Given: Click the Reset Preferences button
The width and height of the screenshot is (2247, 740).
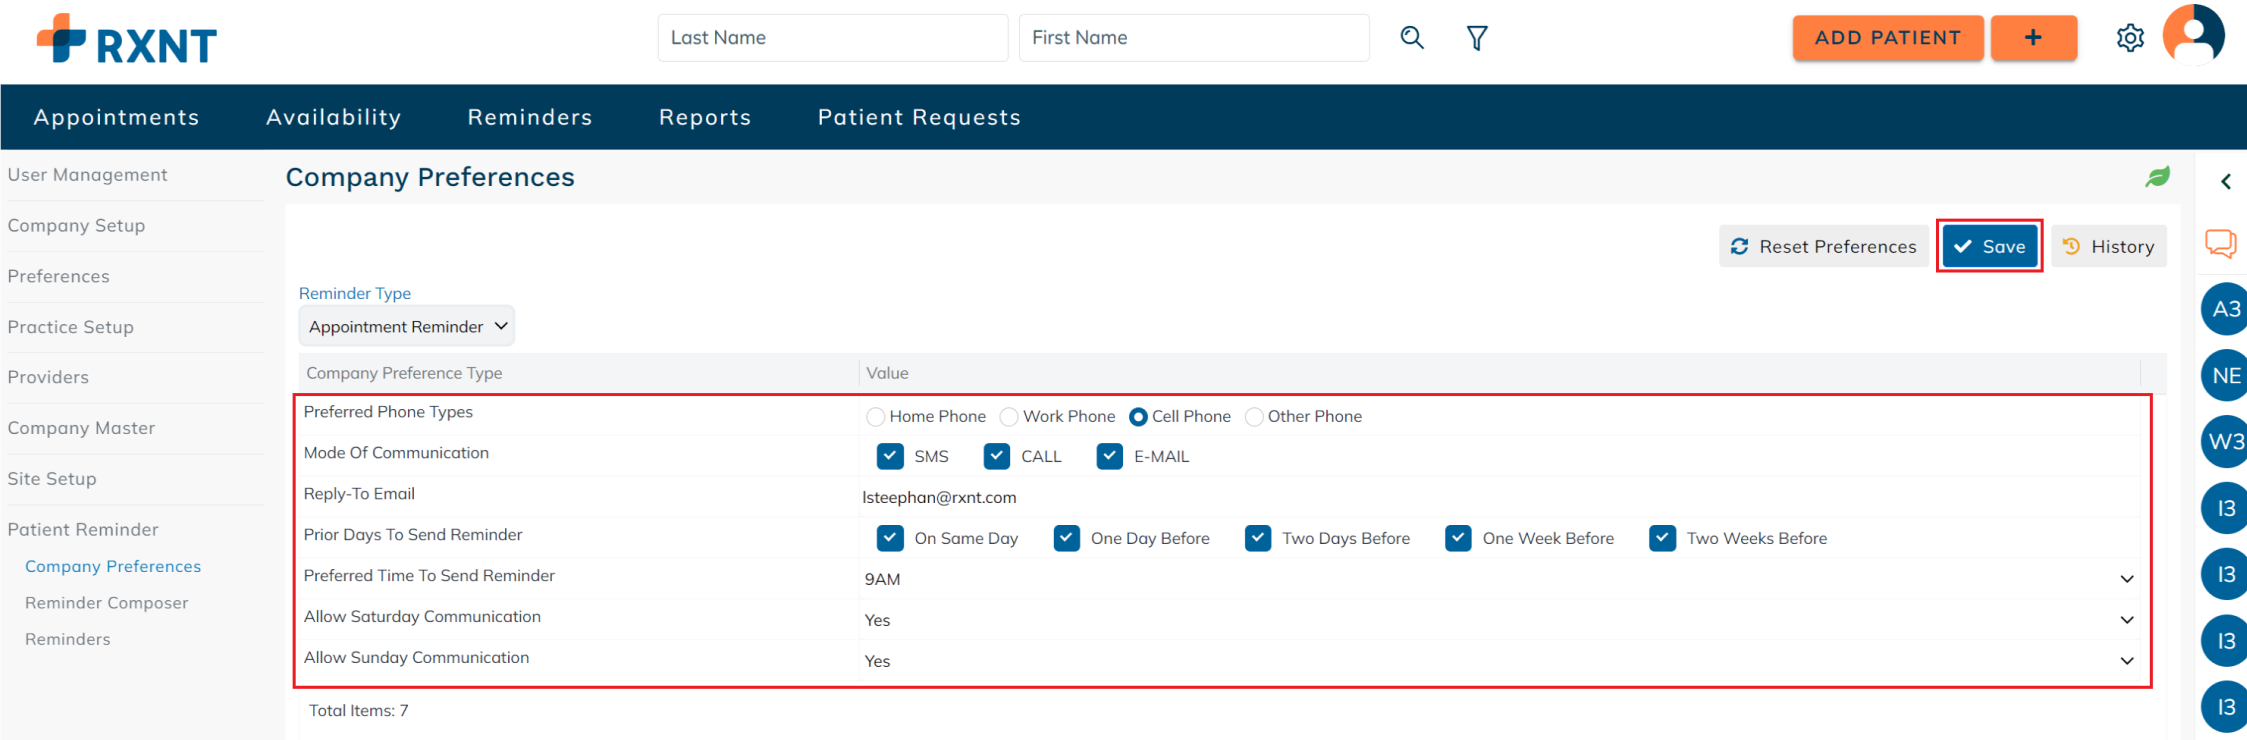Looking at the screenshot, I should tap(1823, 246).
